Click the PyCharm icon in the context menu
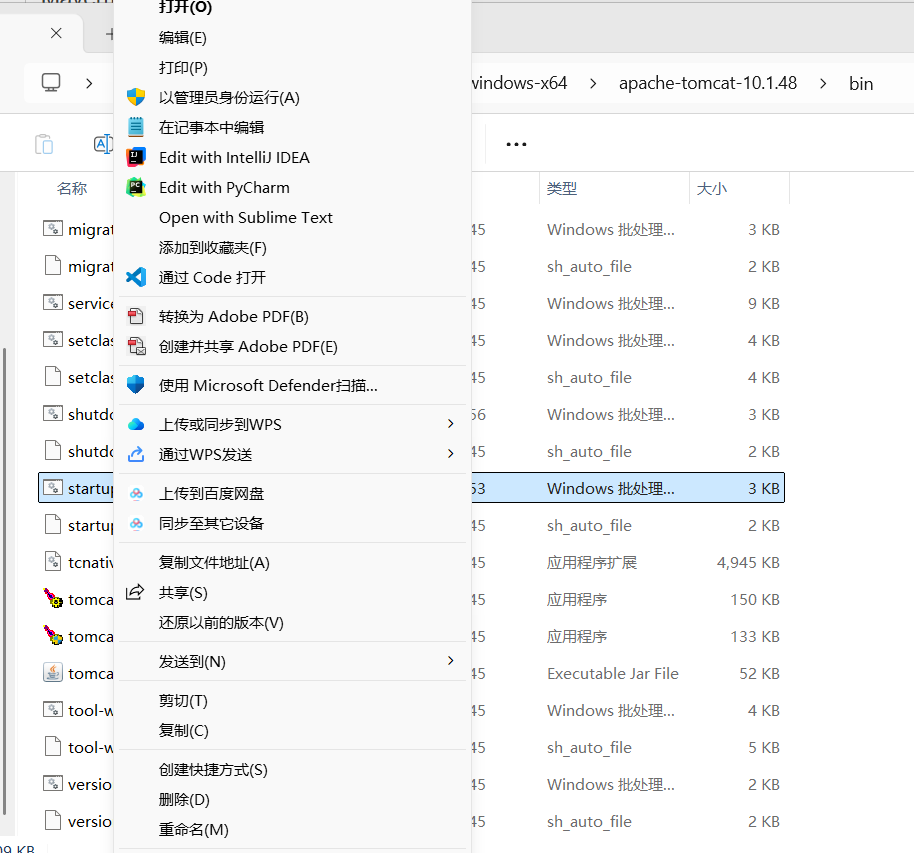Image resolution: width=914 pixels, height=853 pixels. (x=136, y=187)
